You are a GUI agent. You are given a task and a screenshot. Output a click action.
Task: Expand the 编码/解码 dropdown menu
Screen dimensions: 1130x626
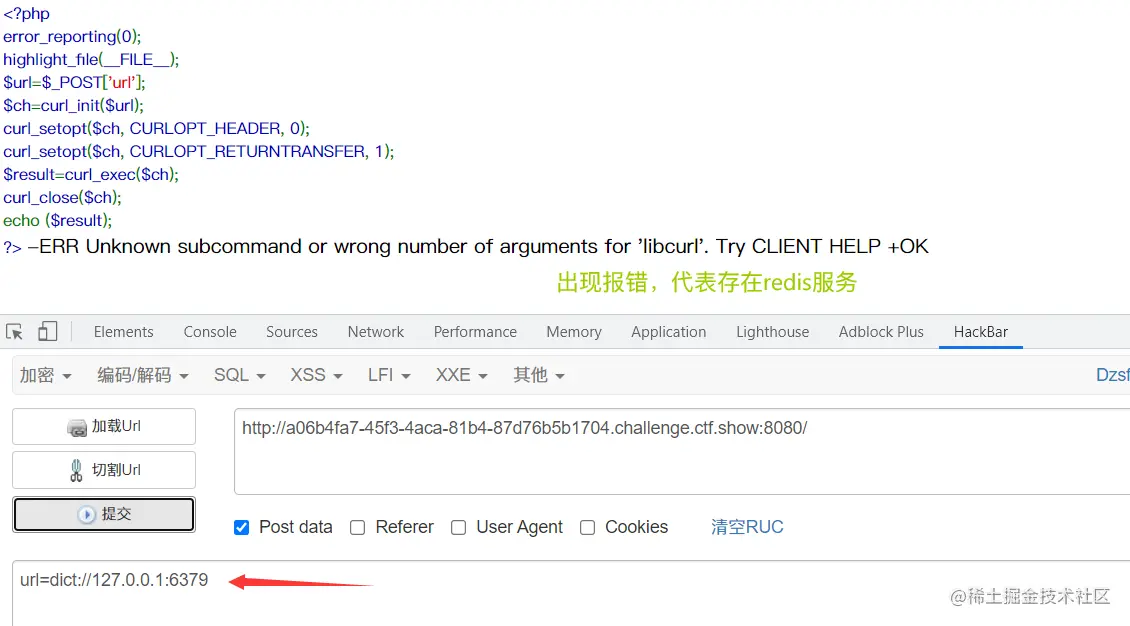[143, 375]
